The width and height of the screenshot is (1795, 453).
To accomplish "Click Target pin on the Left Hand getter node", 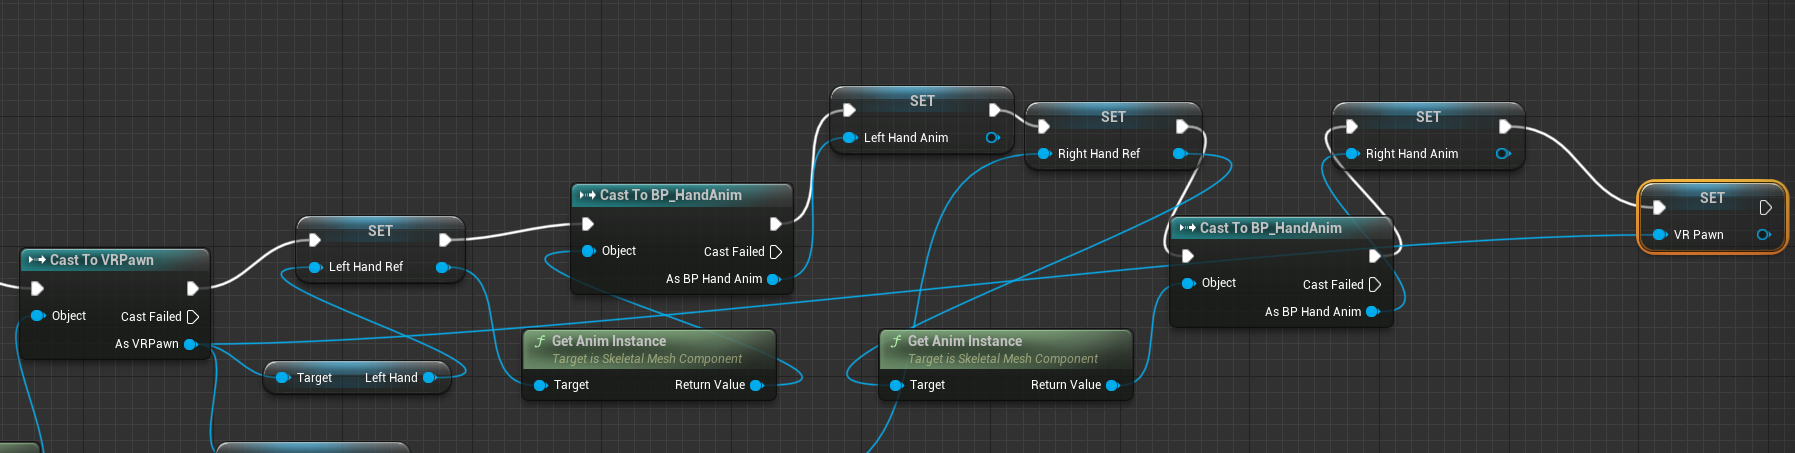I will tap(283, 378).
